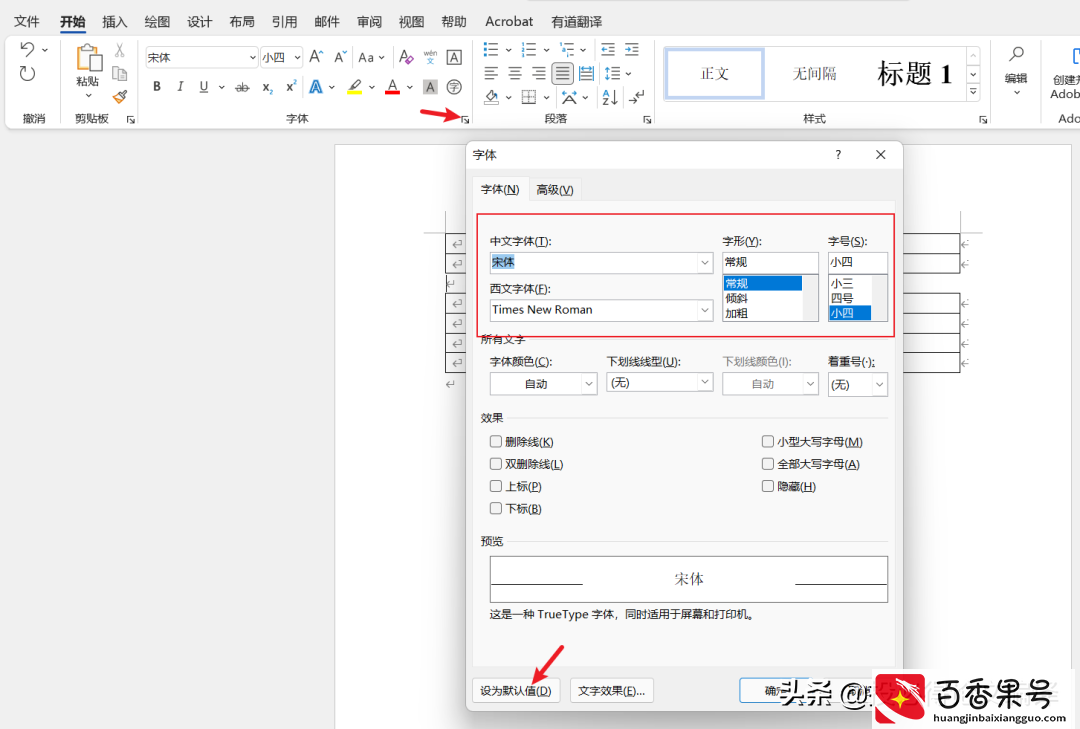Decrease the font size with the shrink font icon
The height and width of the screenshot is (729, 1080).
pos(340,57)
